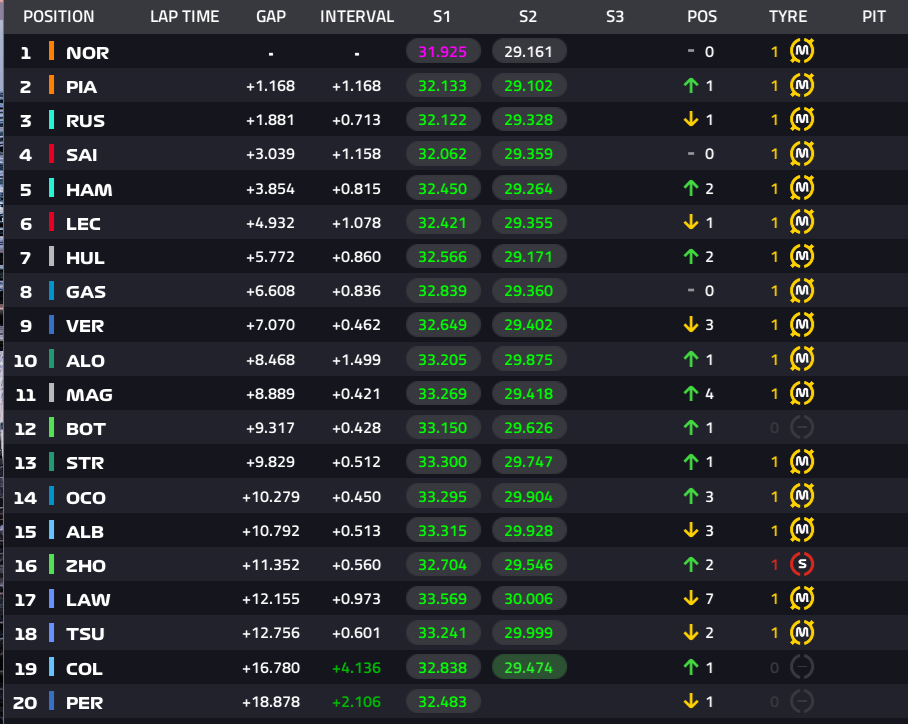Click HUL's medium tyre icon
This screenshot has width=908, height=724.
tap(802, 256)
